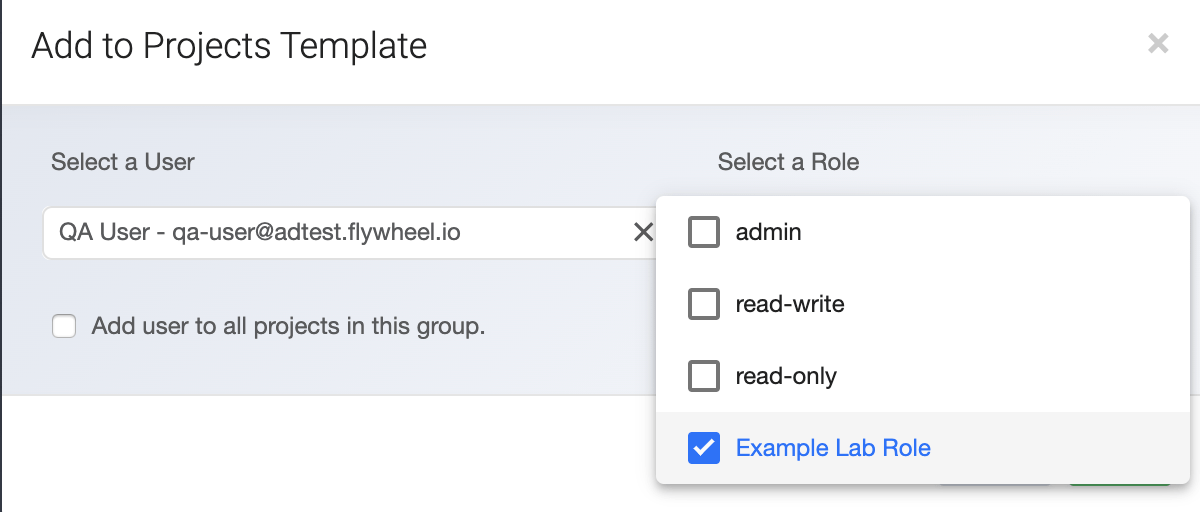1200x512 pixels.
Task: Click the "Add user to all projects" label text
Action: (288, 326)
